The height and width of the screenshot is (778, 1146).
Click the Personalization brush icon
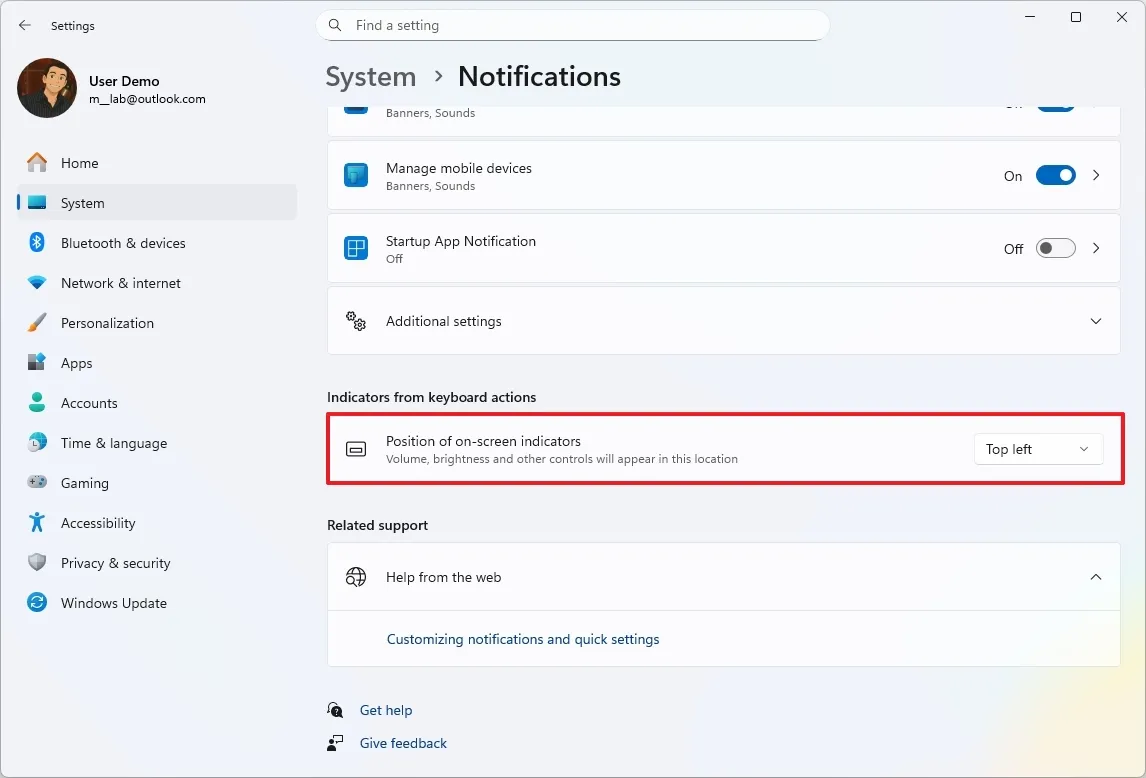click(37, 323)
